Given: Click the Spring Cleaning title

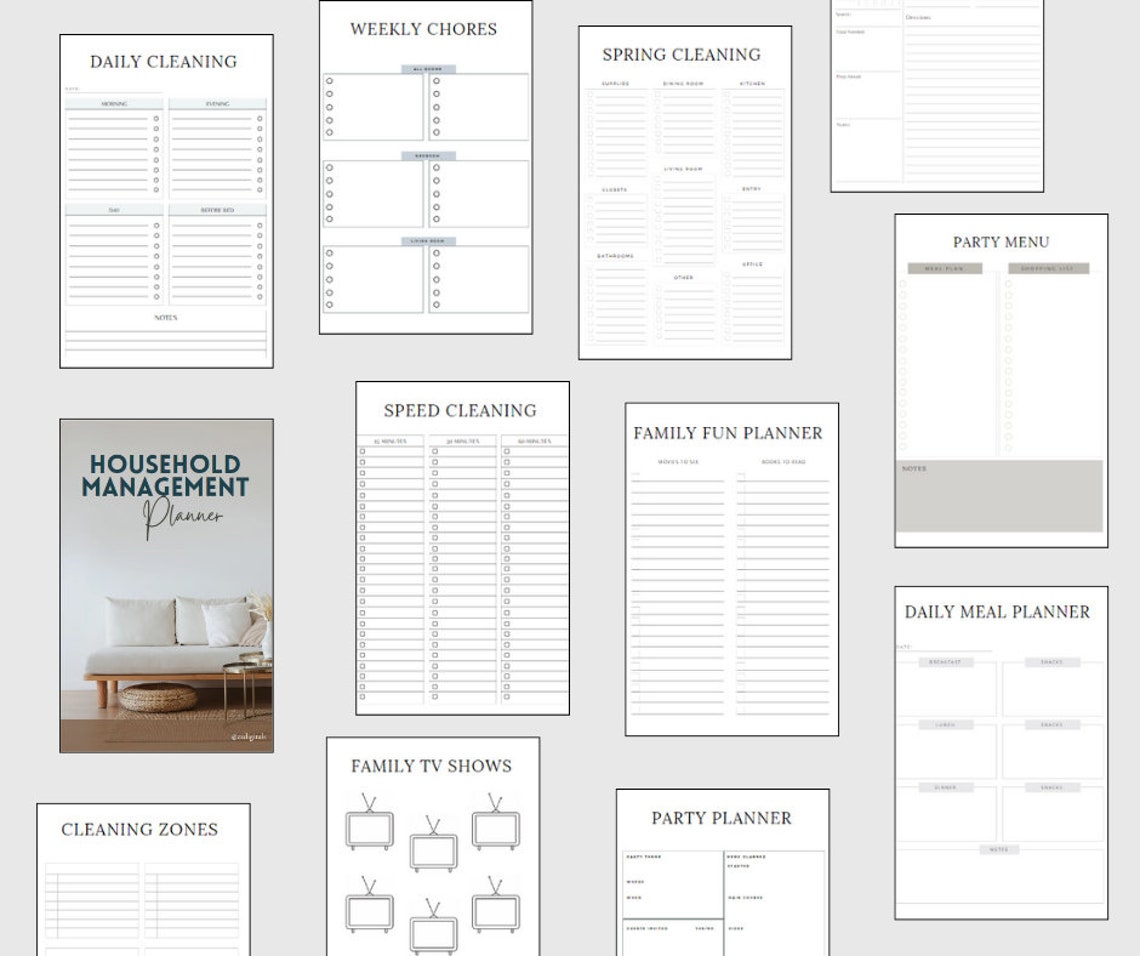Looking at the screenshot, I should [680, 55].
